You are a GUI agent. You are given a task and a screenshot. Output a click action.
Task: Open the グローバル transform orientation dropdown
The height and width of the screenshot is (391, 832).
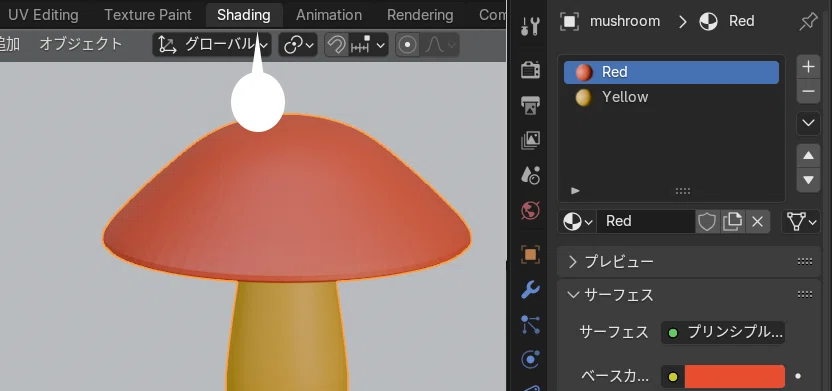(212, 45)
